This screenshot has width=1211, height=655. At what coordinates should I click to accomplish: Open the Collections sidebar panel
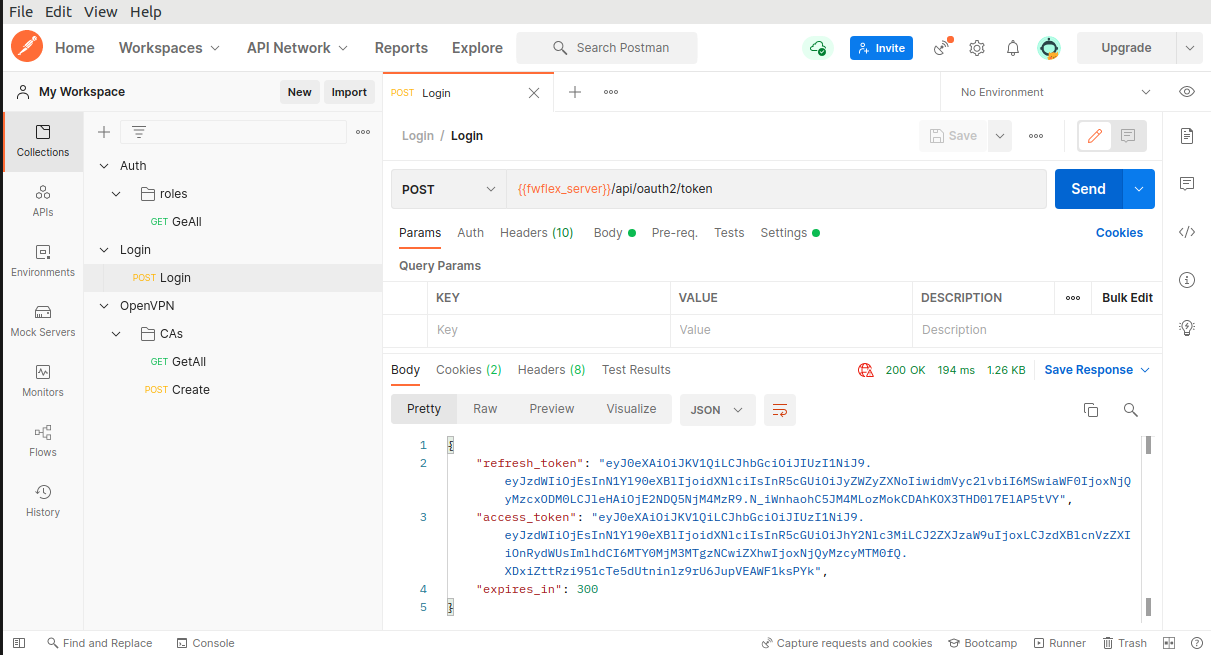pyautogui.click(x=43, y=141)
